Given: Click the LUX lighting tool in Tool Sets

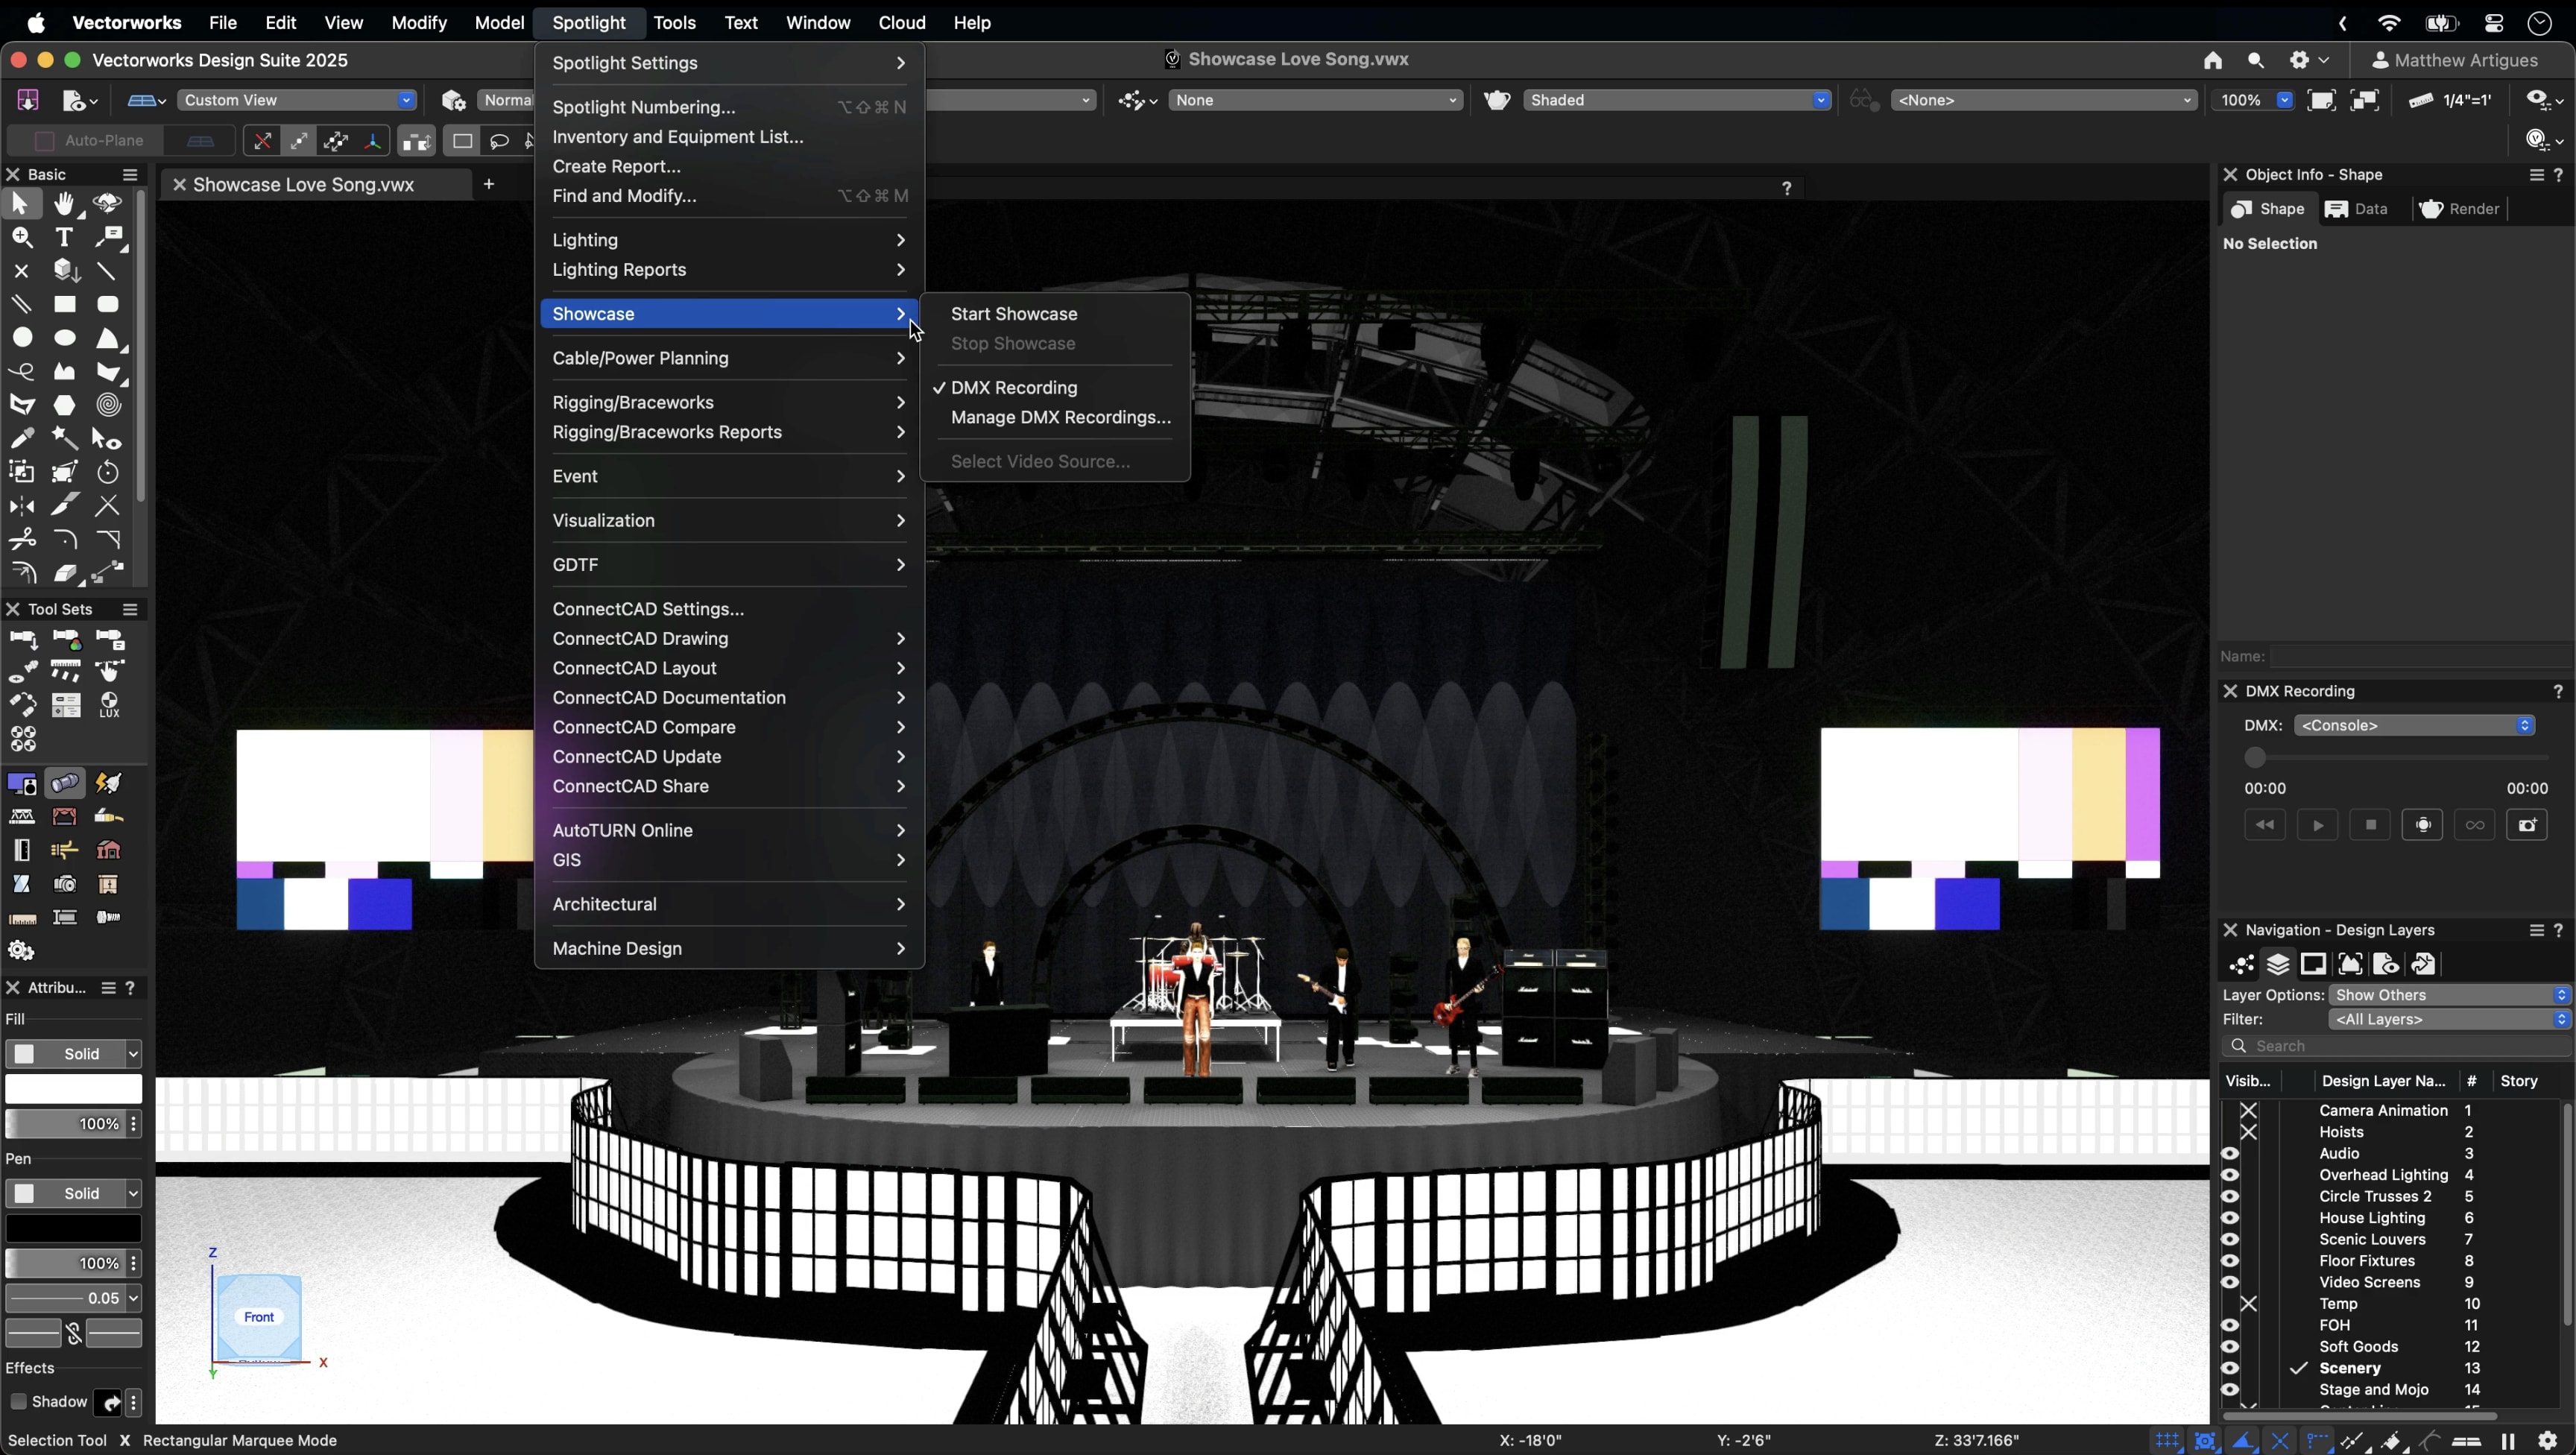Looking at the screenshot, I should point(108,705).
